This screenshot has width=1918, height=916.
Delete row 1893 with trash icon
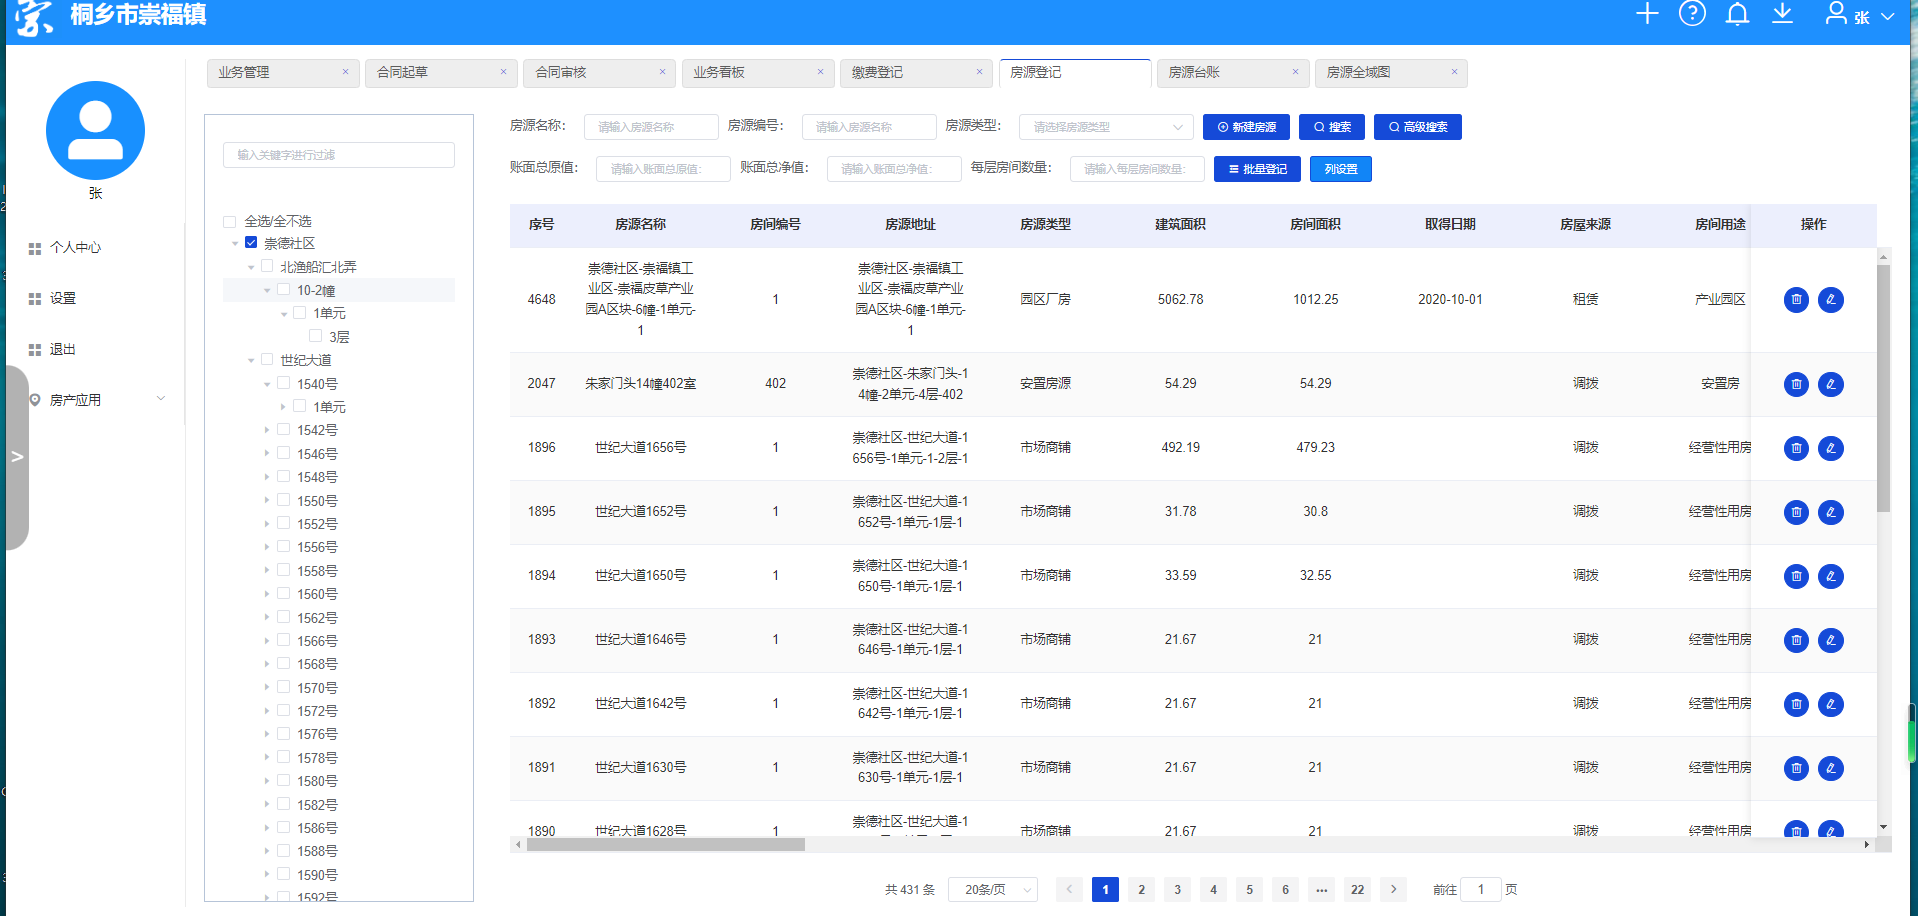(x=1796, y=640)
